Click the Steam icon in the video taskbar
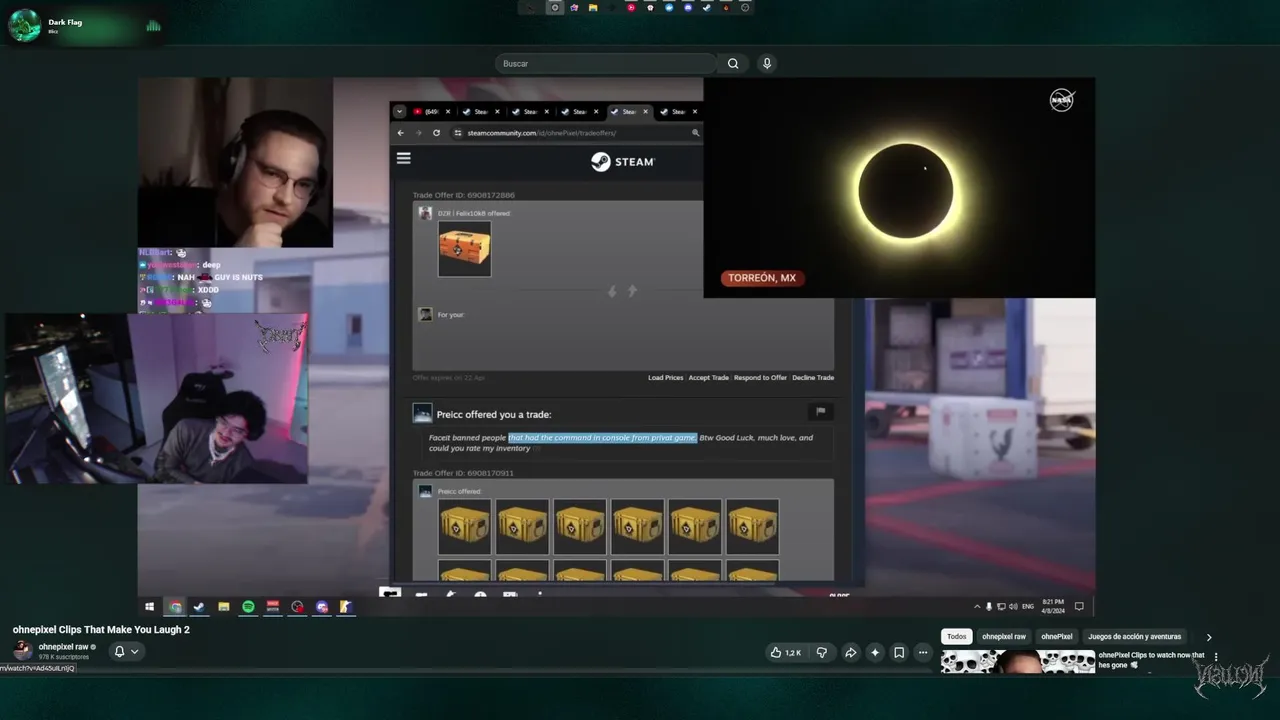The image size is (1280, 720). (x=199, y=607)
